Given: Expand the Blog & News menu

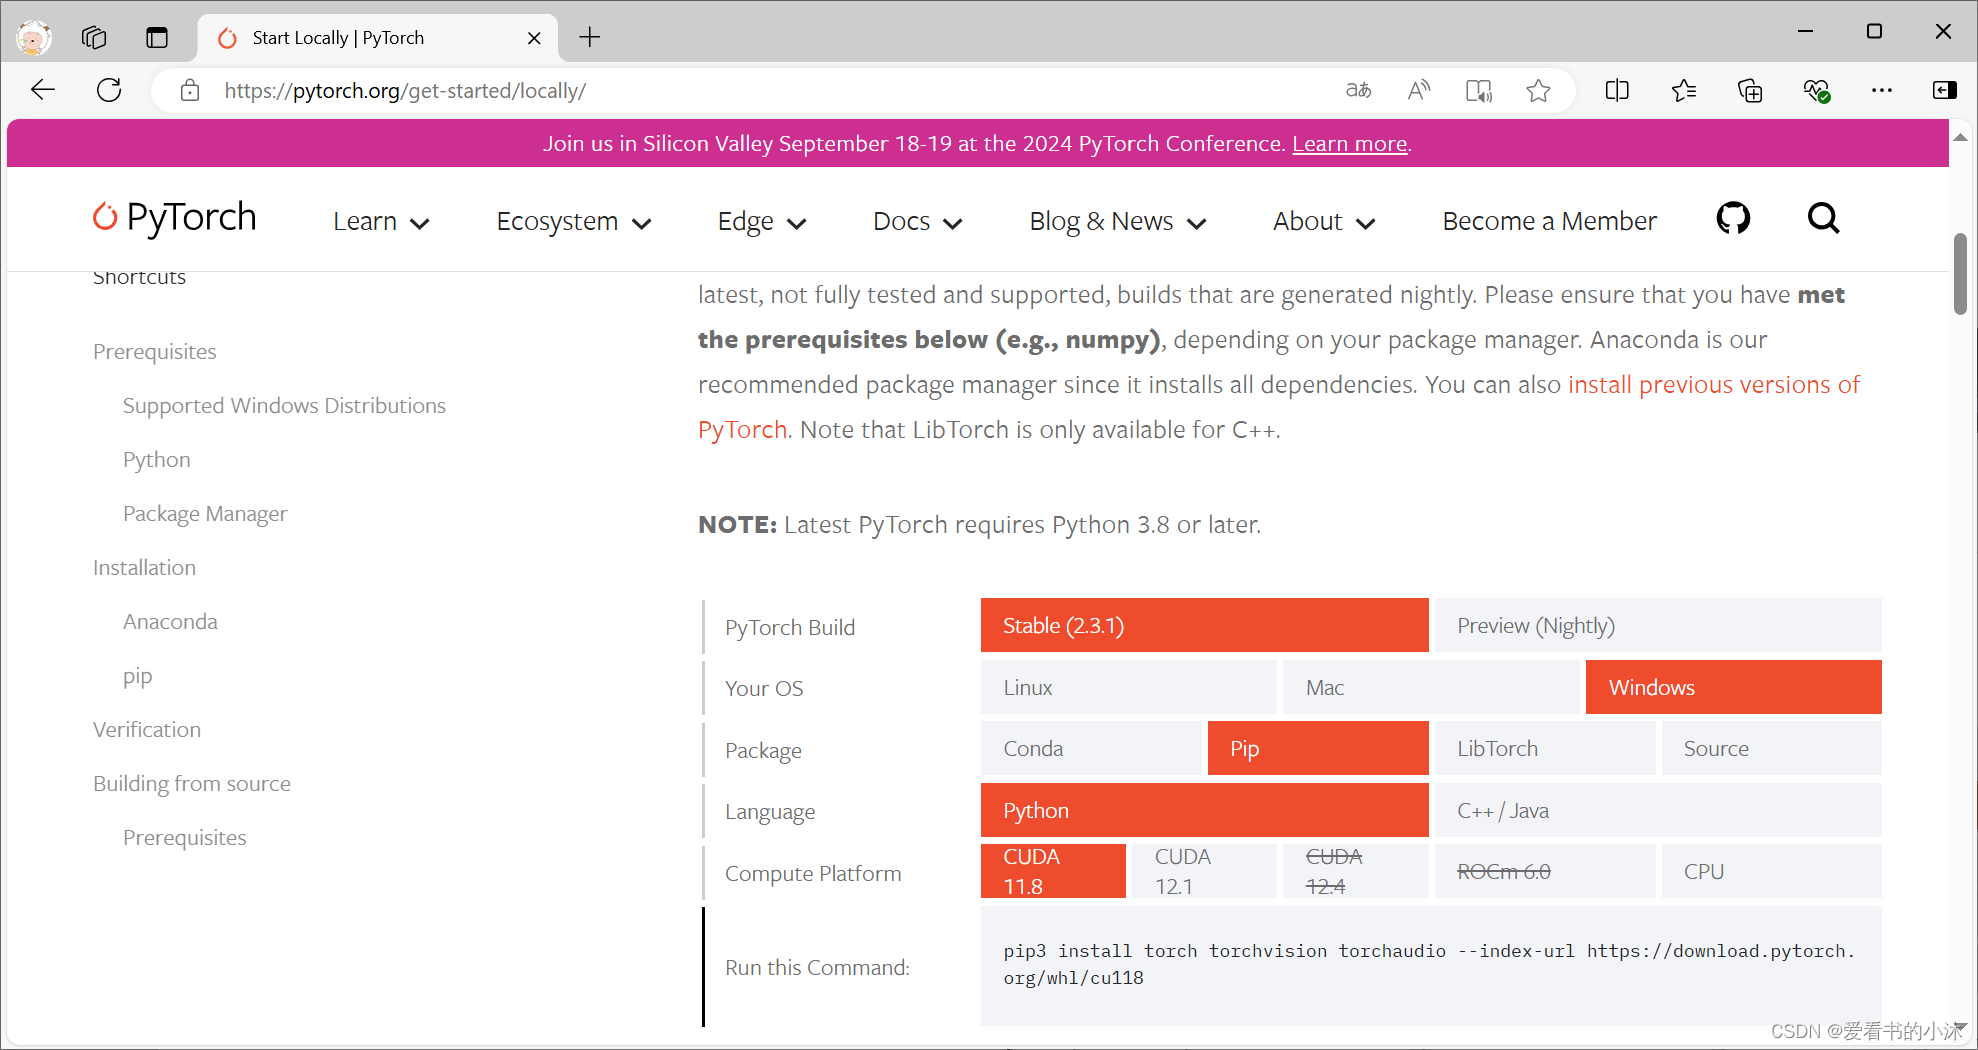Looking at the screenshot, I should 1118,222.
